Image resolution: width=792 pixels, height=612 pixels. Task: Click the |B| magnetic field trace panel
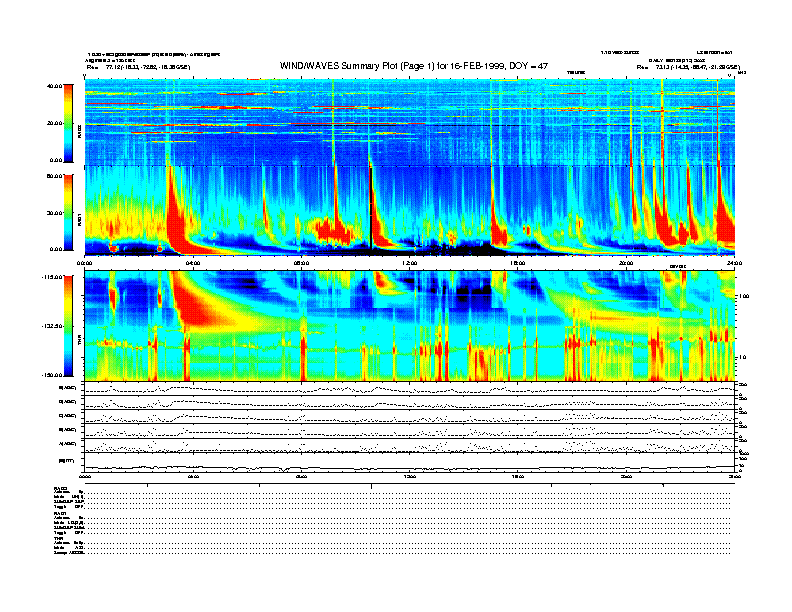pos(410,462)
